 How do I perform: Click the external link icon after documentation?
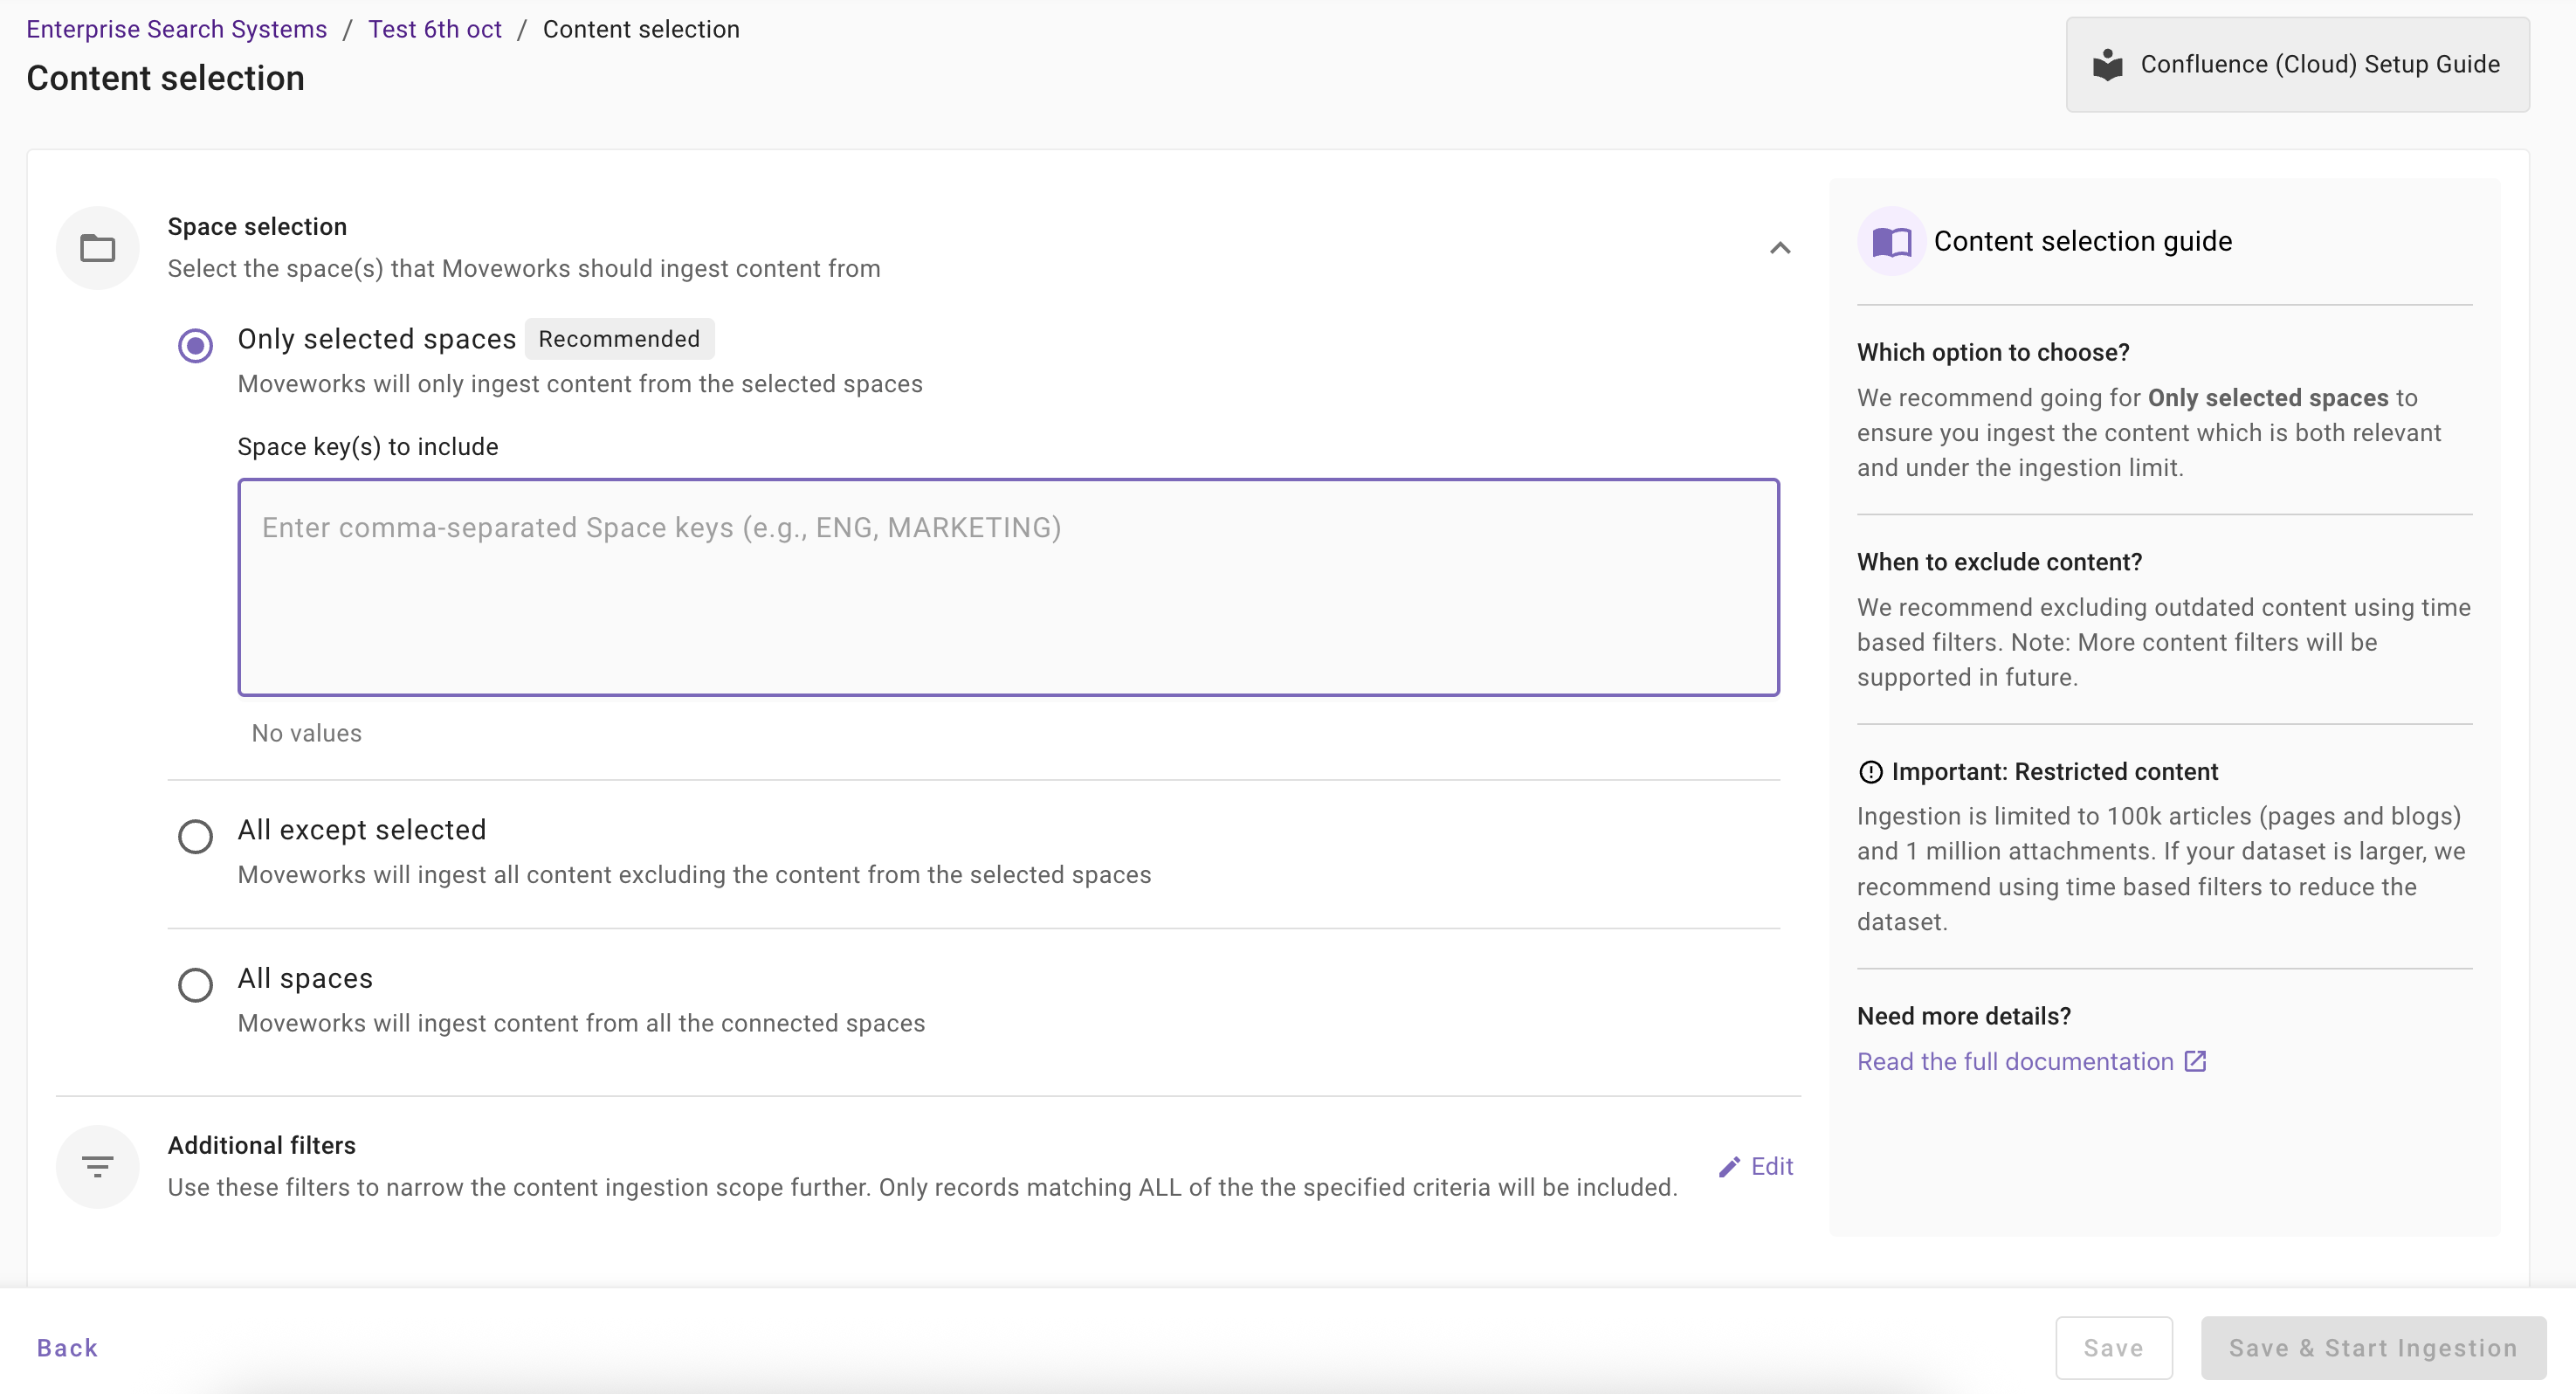pyautogui.click(x=2195, y=1061)
